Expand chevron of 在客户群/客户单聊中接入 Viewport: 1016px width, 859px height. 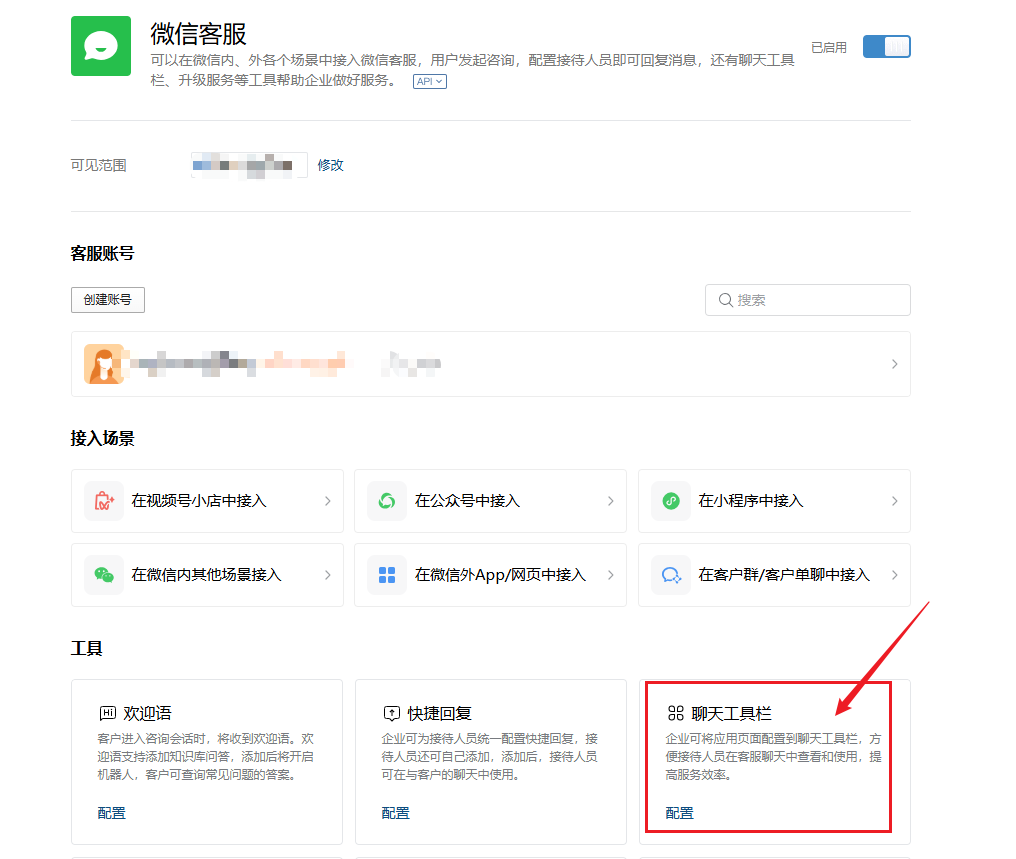tap(894, 575)
